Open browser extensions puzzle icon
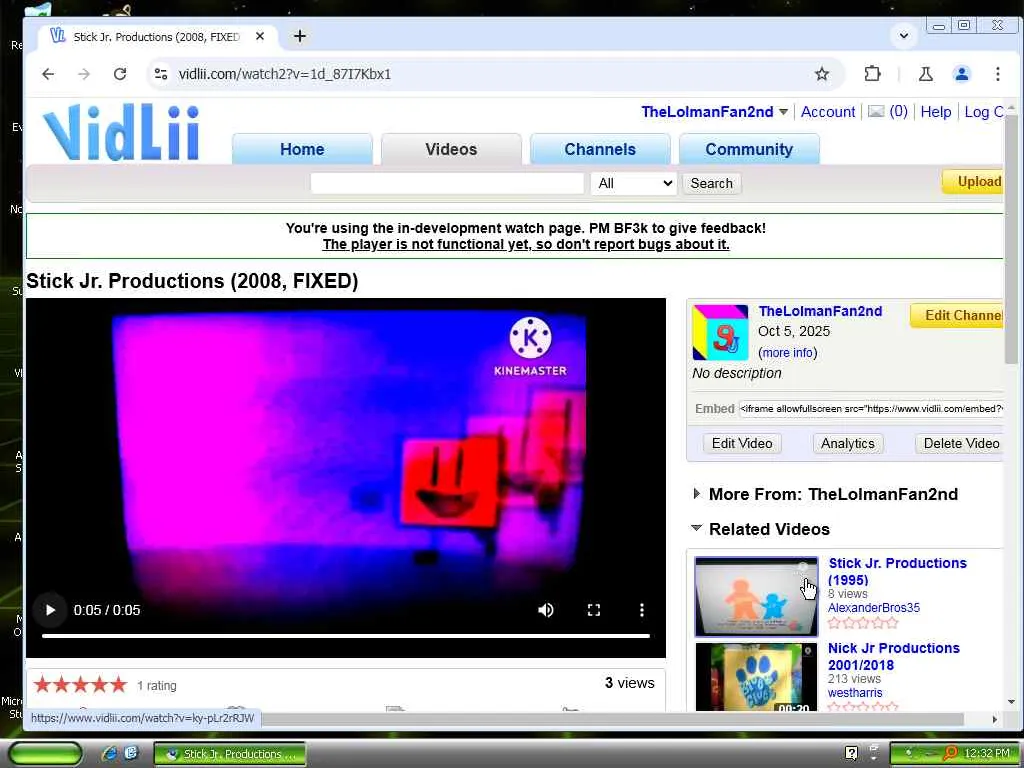Screen dimensions: 1024x768 872,74
